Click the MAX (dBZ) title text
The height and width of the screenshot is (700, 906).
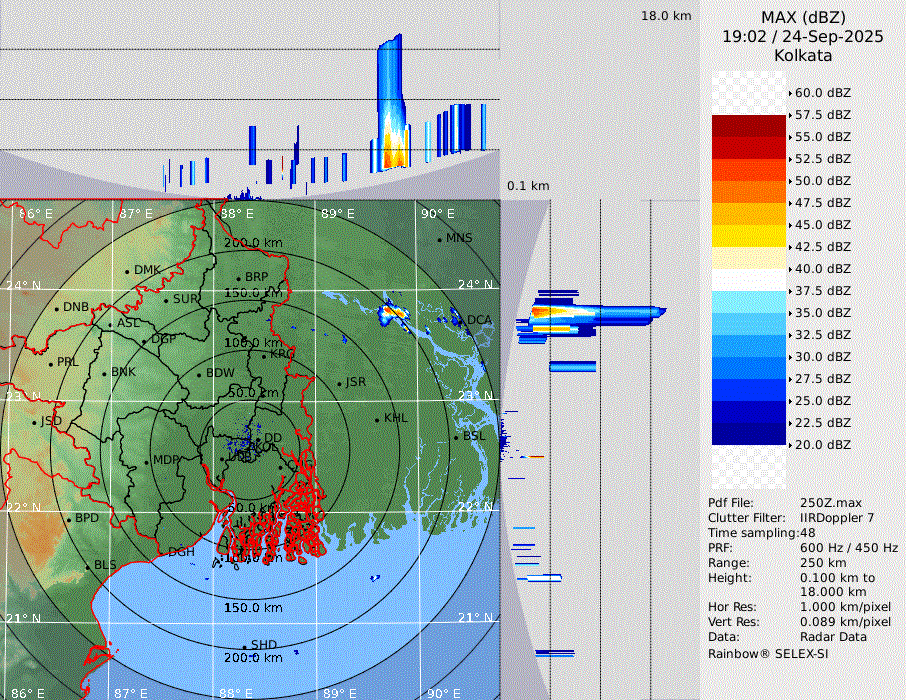(x=803, y=17)
